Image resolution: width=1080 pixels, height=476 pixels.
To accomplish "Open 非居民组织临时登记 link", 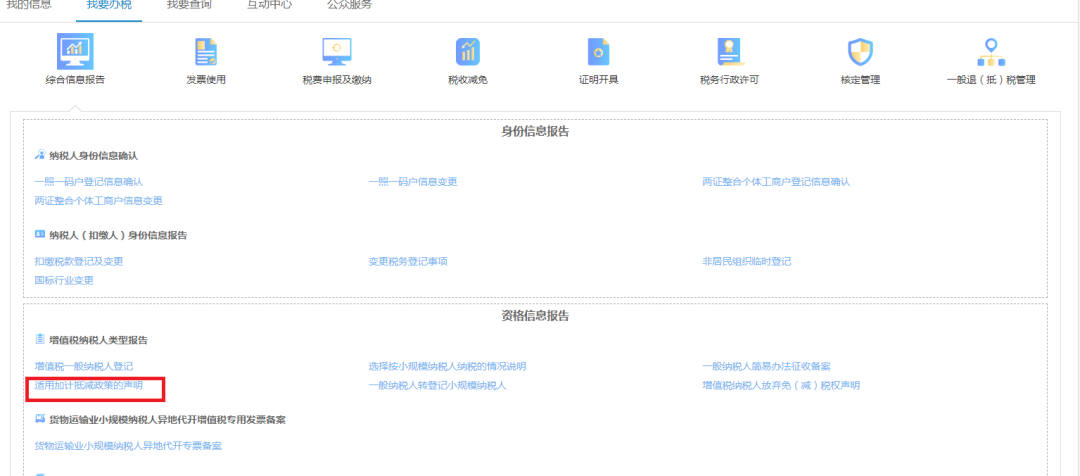I will click(747, 262).
